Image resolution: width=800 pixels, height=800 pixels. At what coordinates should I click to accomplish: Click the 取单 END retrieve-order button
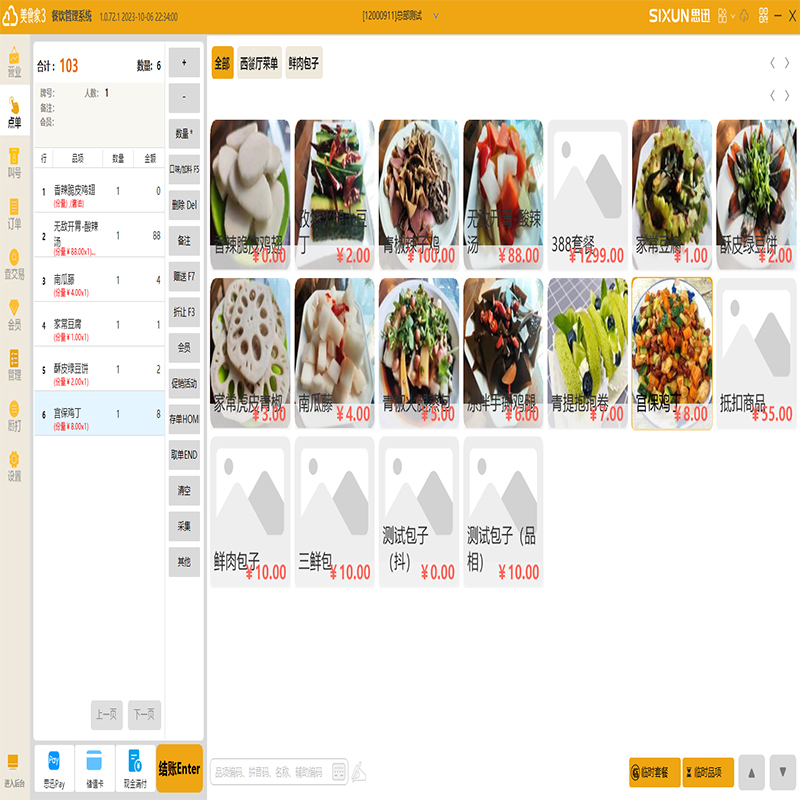(x=184, y=455)
